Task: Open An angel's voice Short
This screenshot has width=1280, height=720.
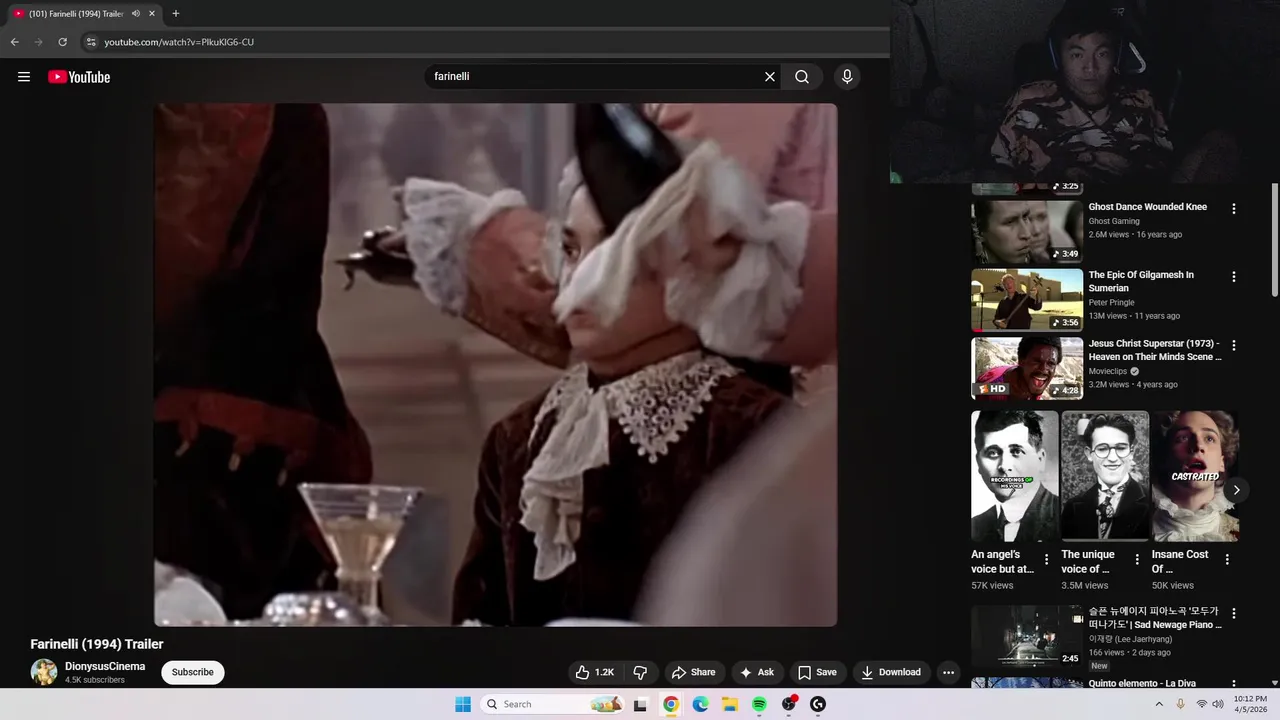Action: [x=1014, y=476]
